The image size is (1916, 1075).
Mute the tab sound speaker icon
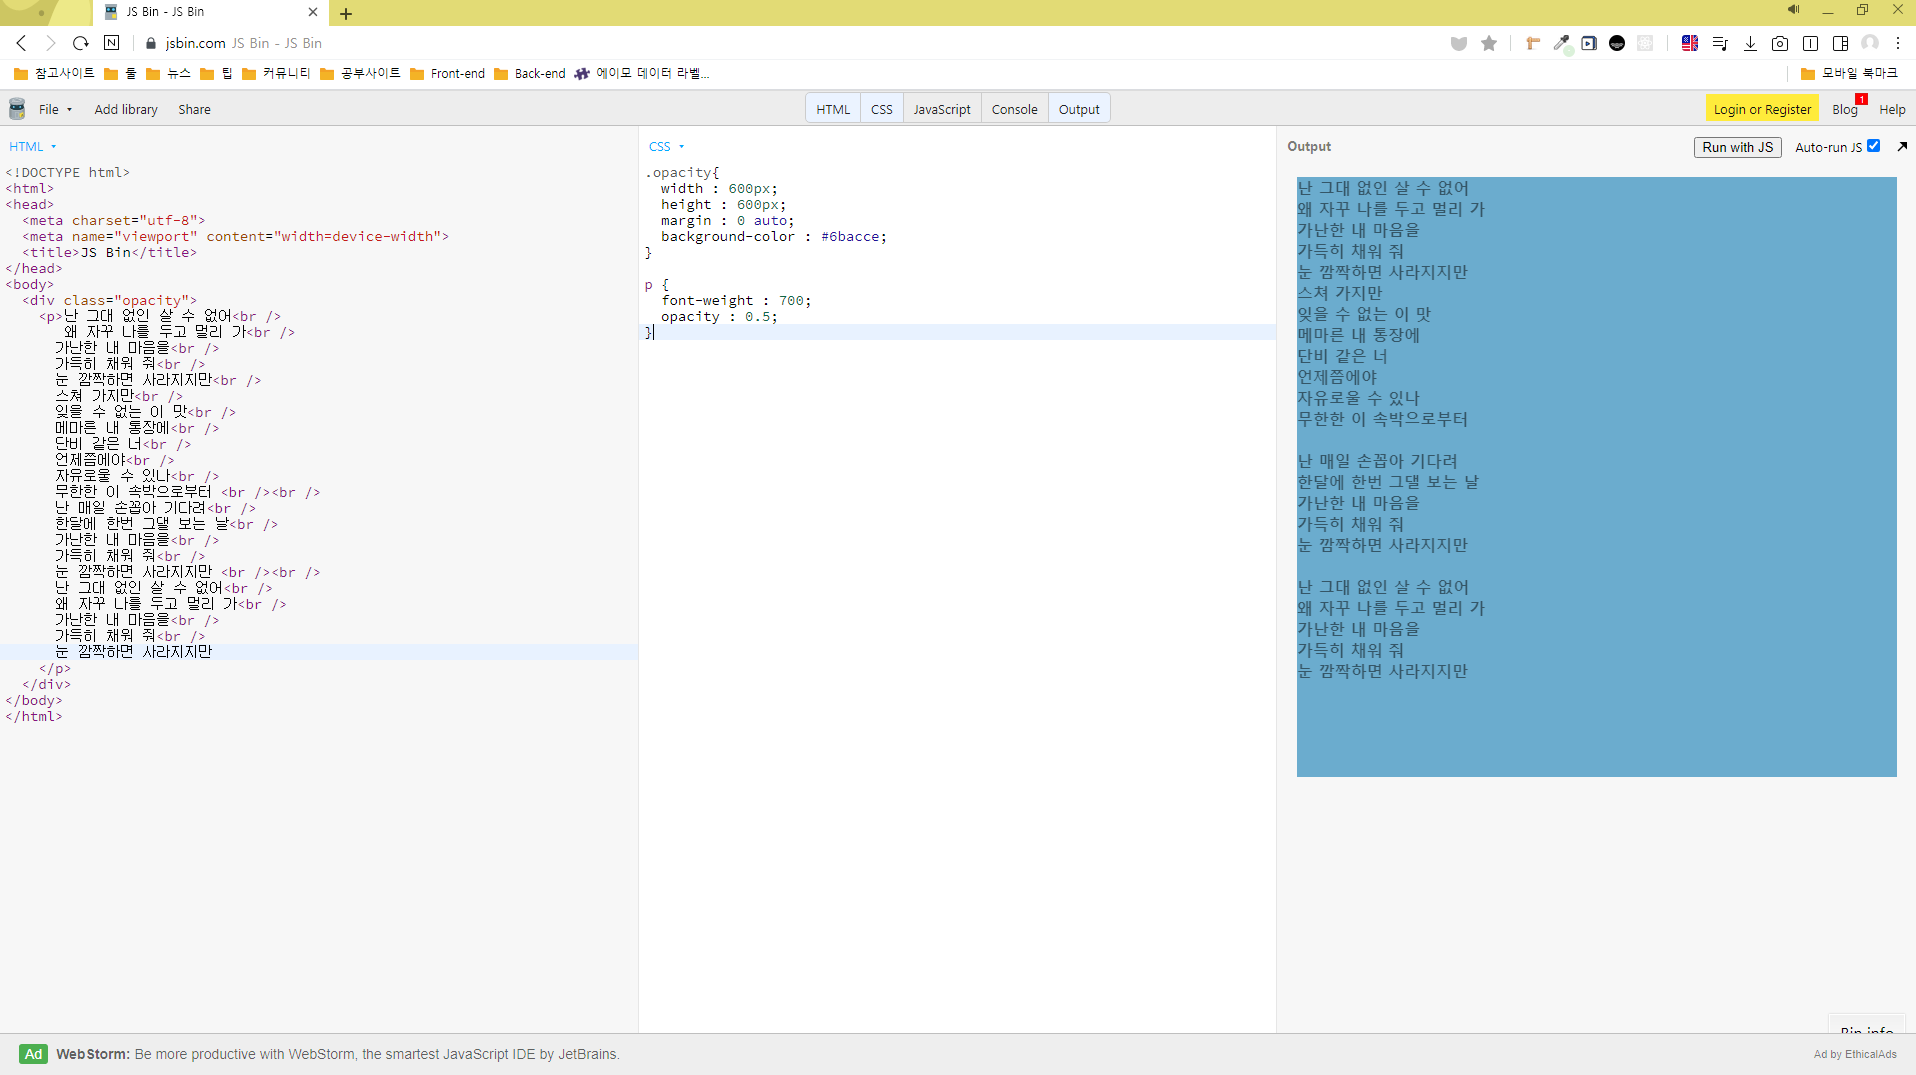(1793, 10)
